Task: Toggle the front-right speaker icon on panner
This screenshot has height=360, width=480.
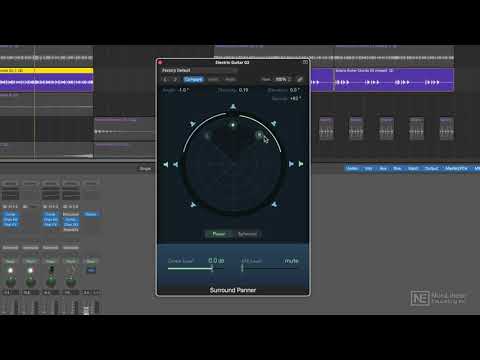Action: click(274, 124)
